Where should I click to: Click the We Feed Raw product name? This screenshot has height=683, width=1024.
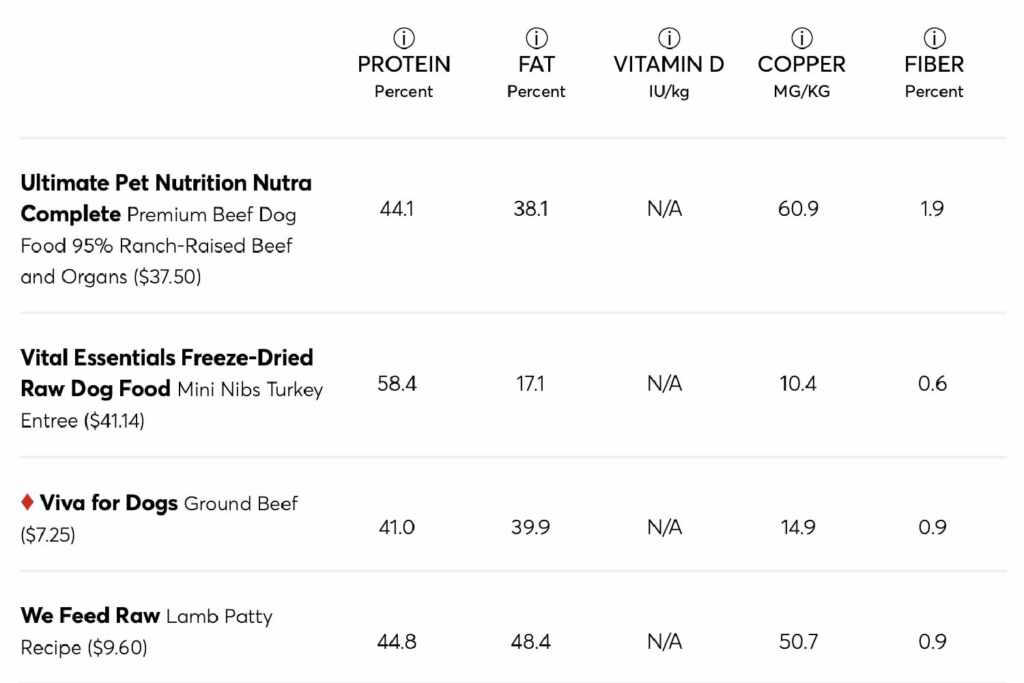(x=90, y=616)
